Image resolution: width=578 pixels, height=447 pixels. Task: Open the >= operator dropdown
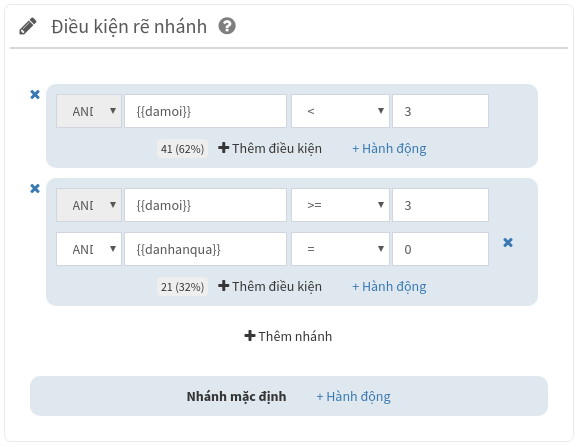click(340, 205)
